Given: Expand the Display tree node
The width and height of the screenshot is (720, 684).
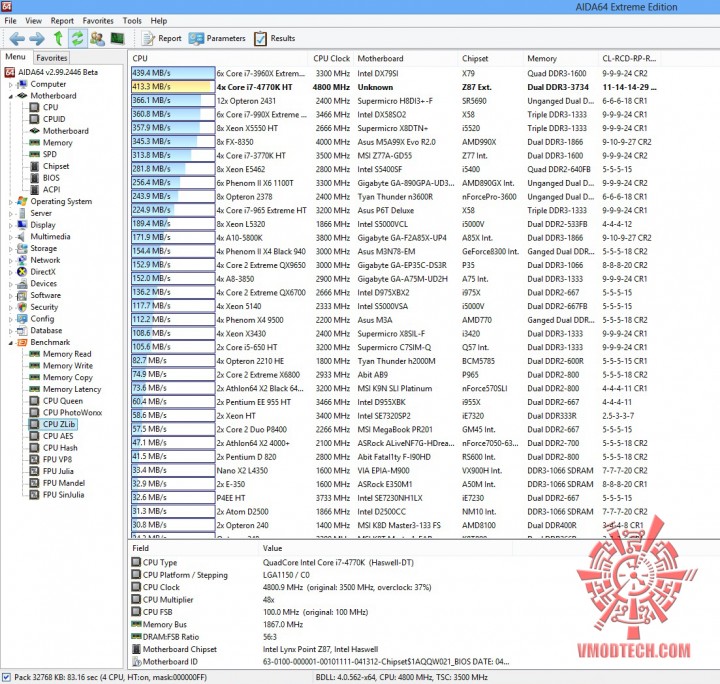Looking at the screenshot, I should click(11, 225).
